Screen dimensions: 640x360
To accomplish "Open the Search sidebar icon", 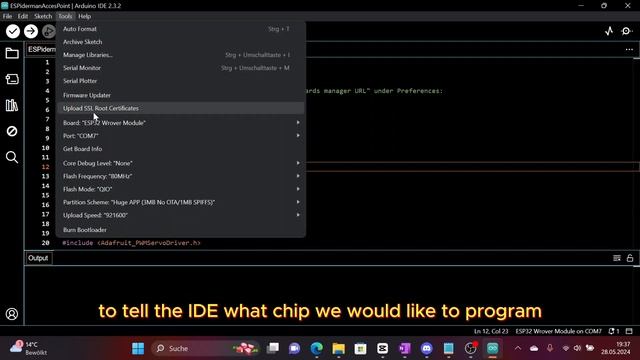I will coord(12,157).
